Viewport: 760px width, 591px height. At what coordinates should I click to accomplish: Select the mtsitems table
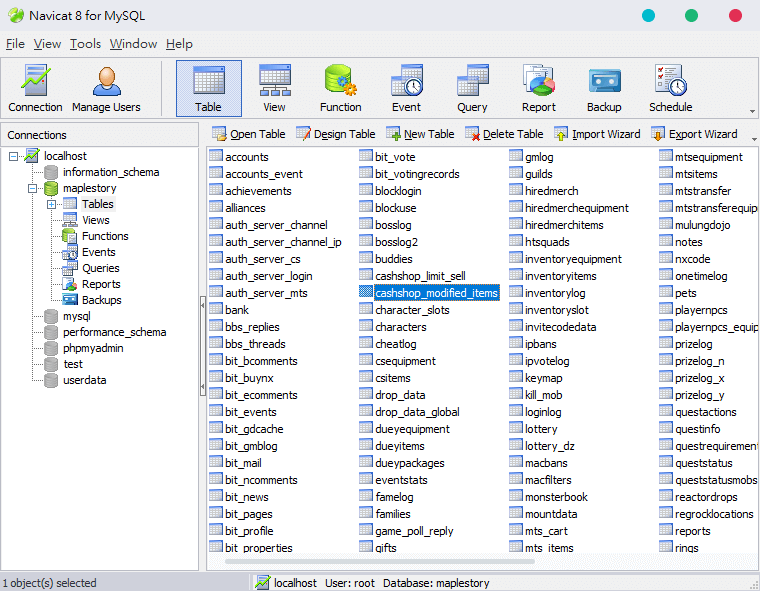tap(696, 174)
